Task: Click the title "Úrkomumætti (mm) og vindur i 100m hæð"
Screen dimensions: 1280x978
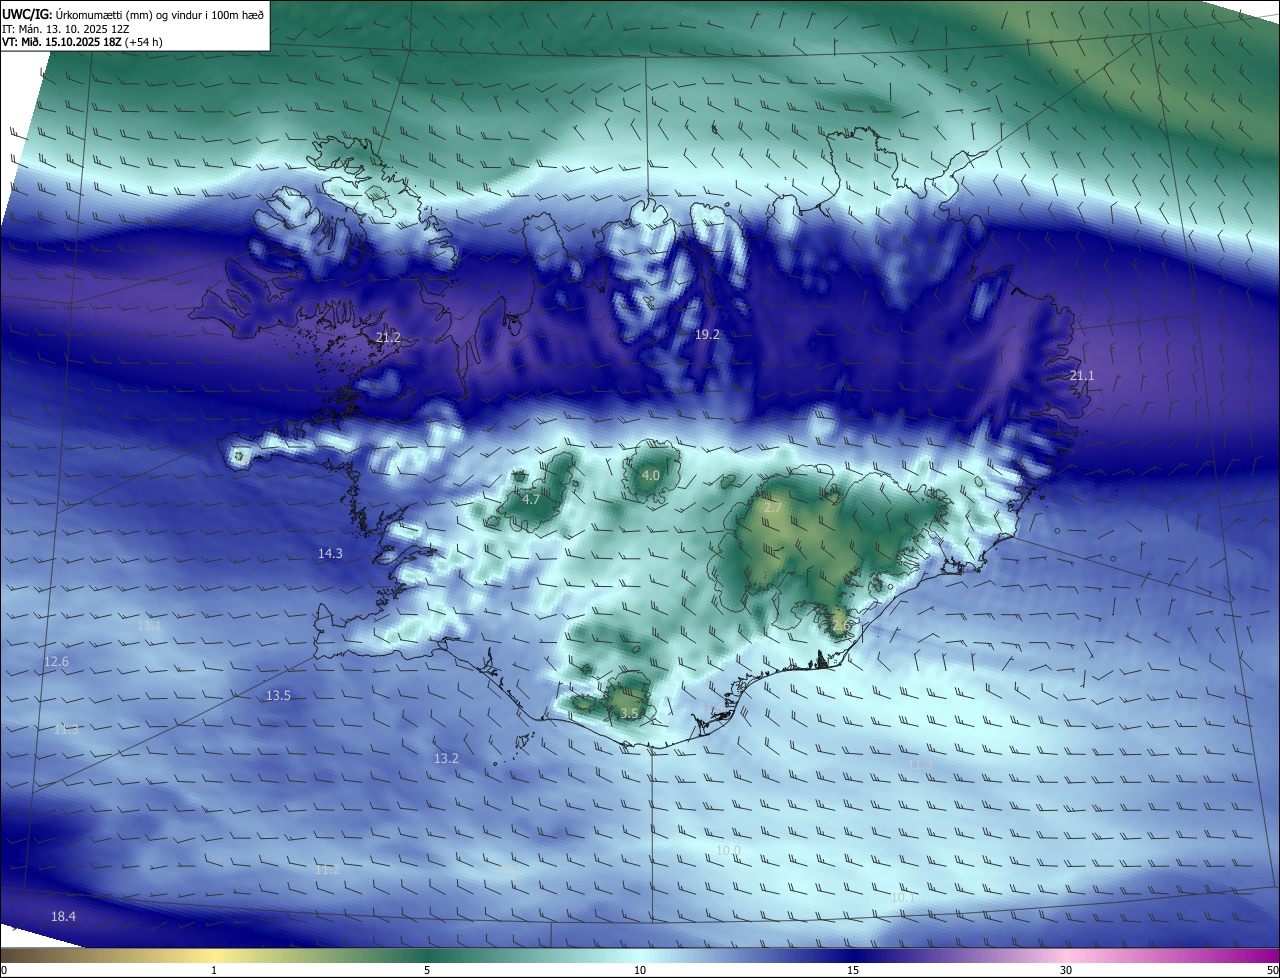Action: [x=159, y=14]
